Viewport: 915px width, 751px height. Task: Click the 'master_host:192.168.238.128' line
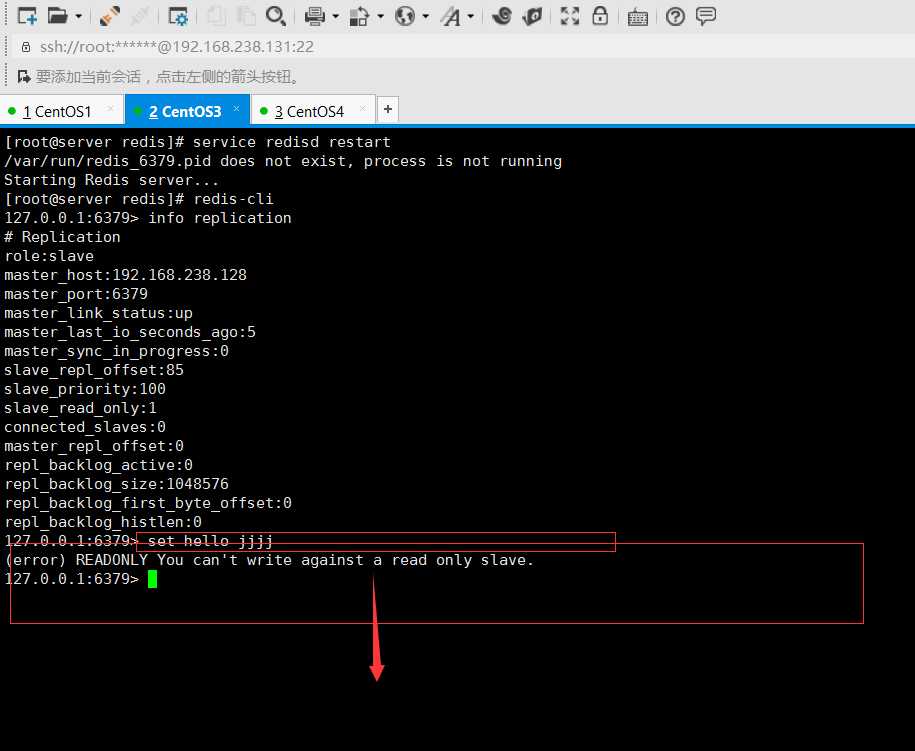tap(125, 275)
